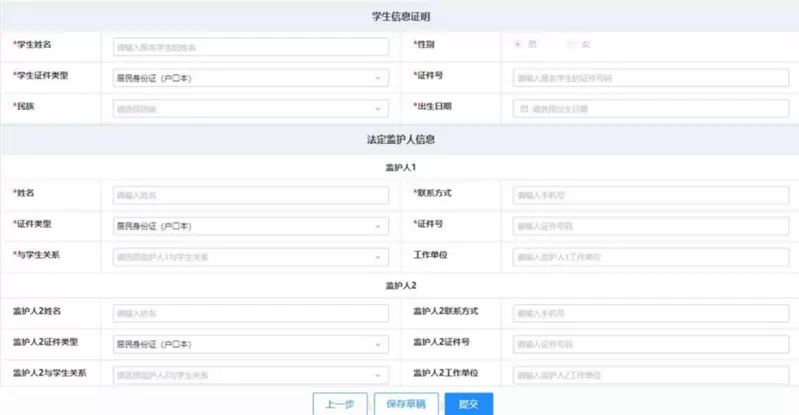Open the 监护人2证件类型 dropdown
The image size is (799, 415).
coord(248,343)
